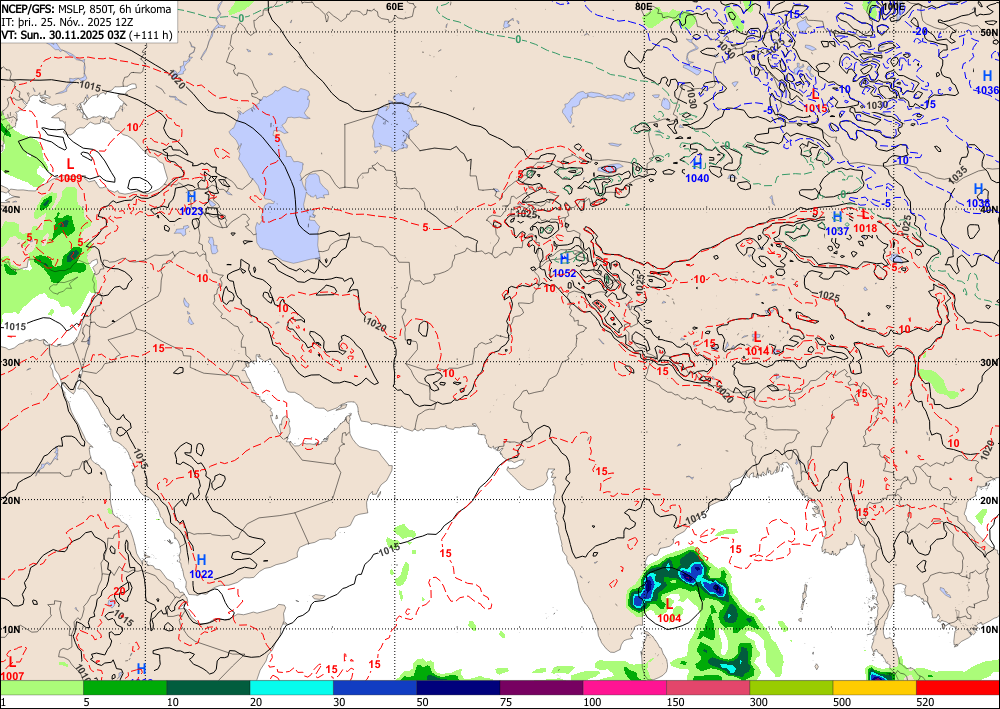Select the cyan 20–30 mm legend swatch

pos(291,687)
